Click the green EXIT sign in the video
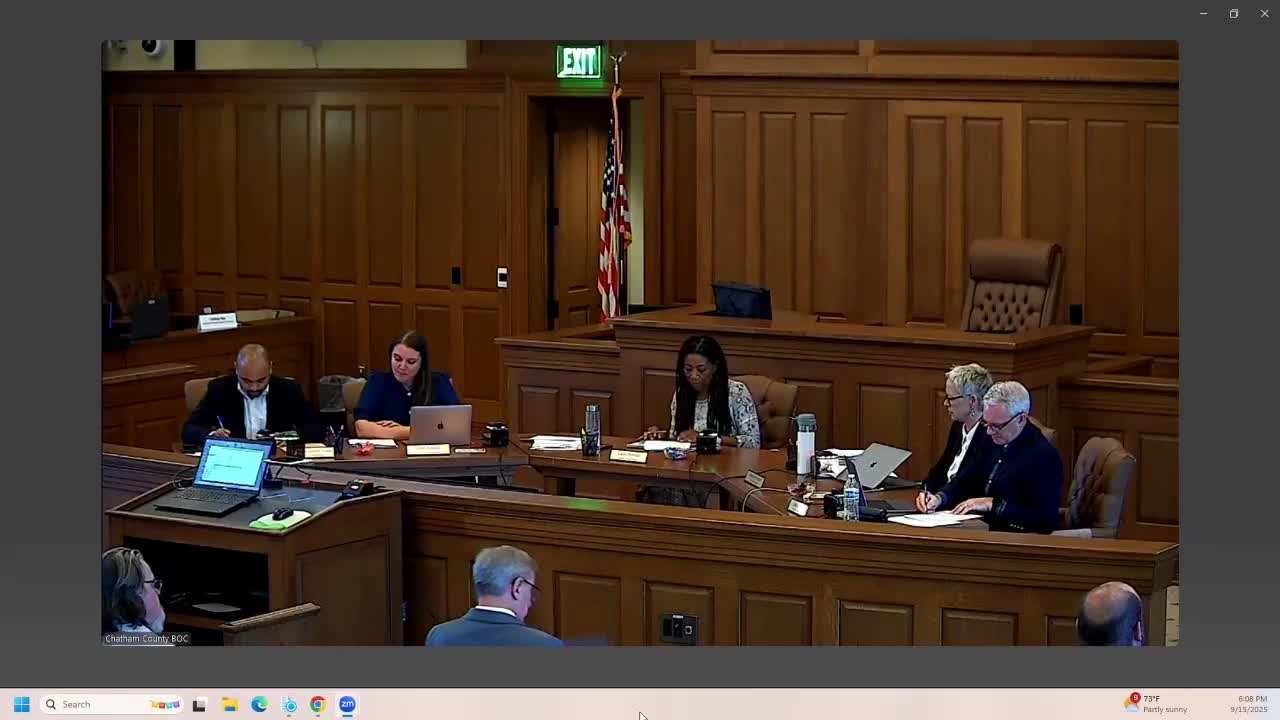1280x720 pixels. pos(578,62)
